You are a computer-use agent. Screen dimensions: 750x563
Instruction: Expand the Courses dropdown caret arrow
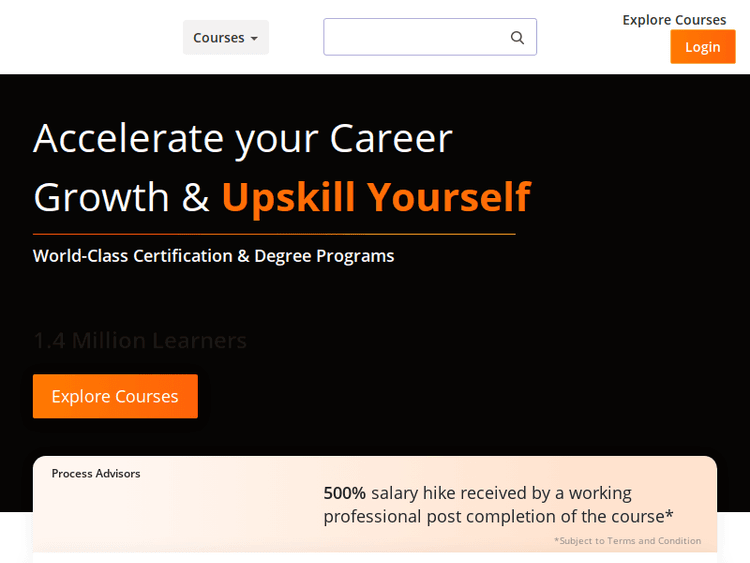[x=254, y=39]
